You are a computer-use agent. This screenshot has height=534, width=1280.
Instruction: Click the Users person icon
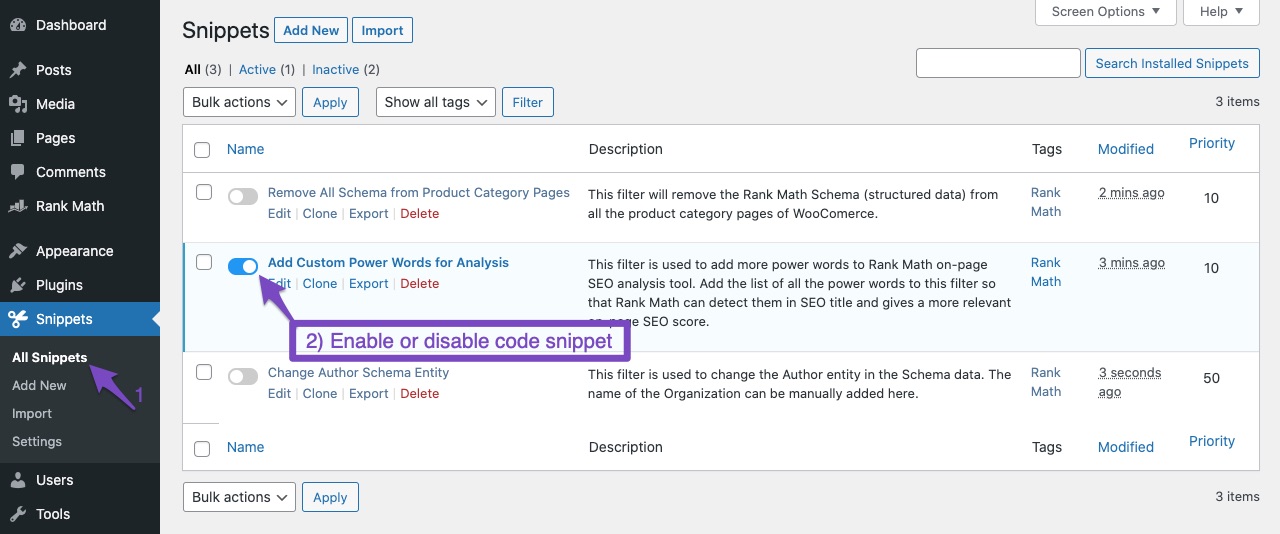click(18, 480)
